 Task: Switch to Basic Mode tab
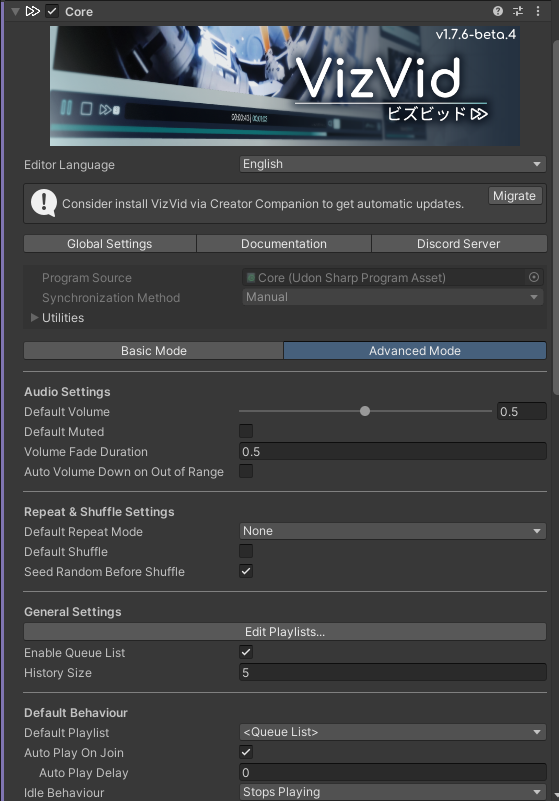tap(153, 351)
